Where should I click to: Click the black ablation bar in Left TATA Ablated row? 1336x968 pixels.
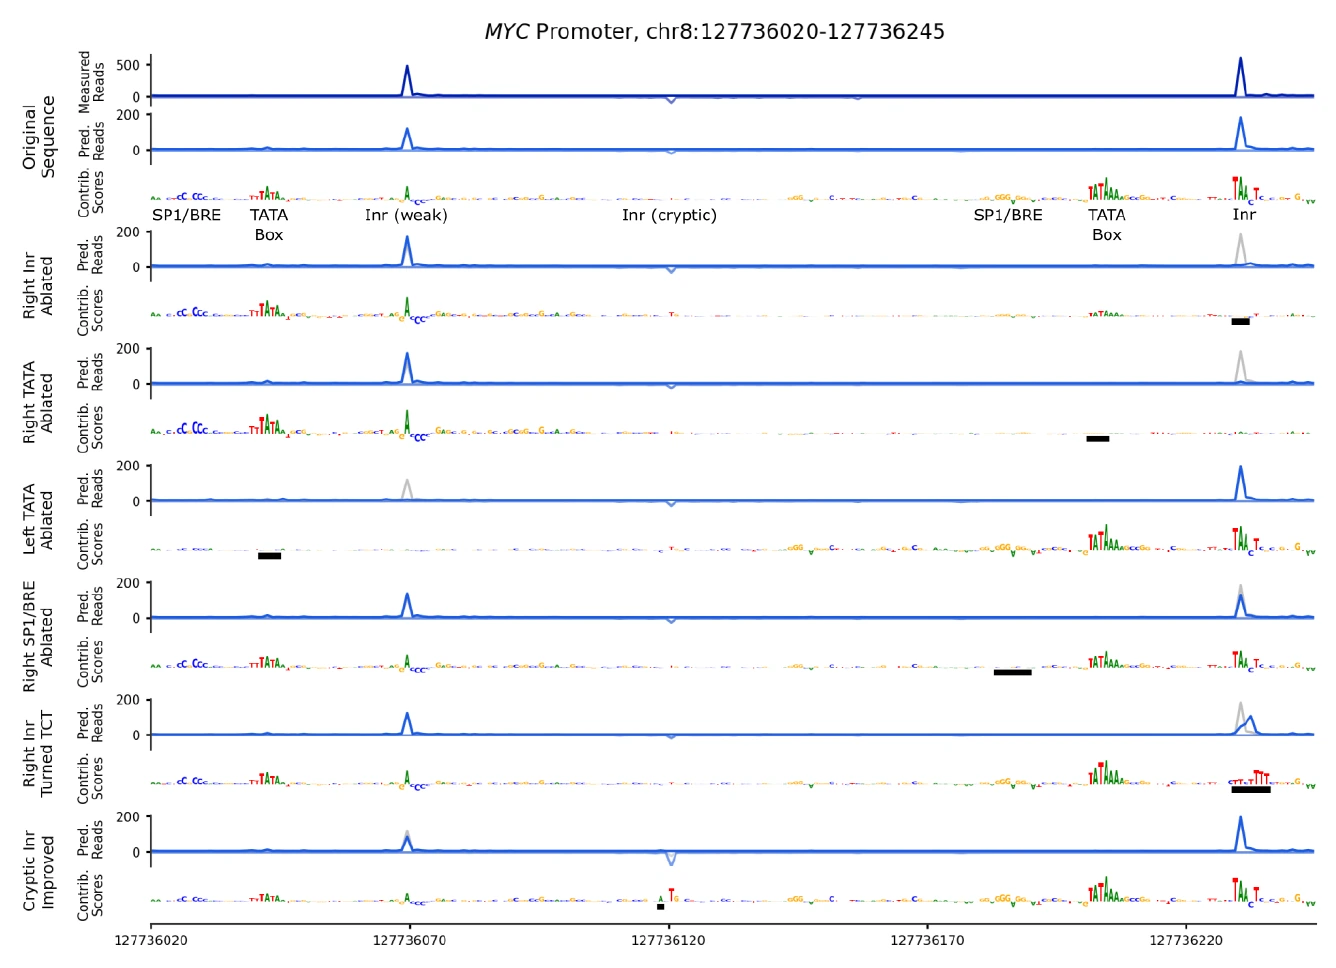click(269, 556)
